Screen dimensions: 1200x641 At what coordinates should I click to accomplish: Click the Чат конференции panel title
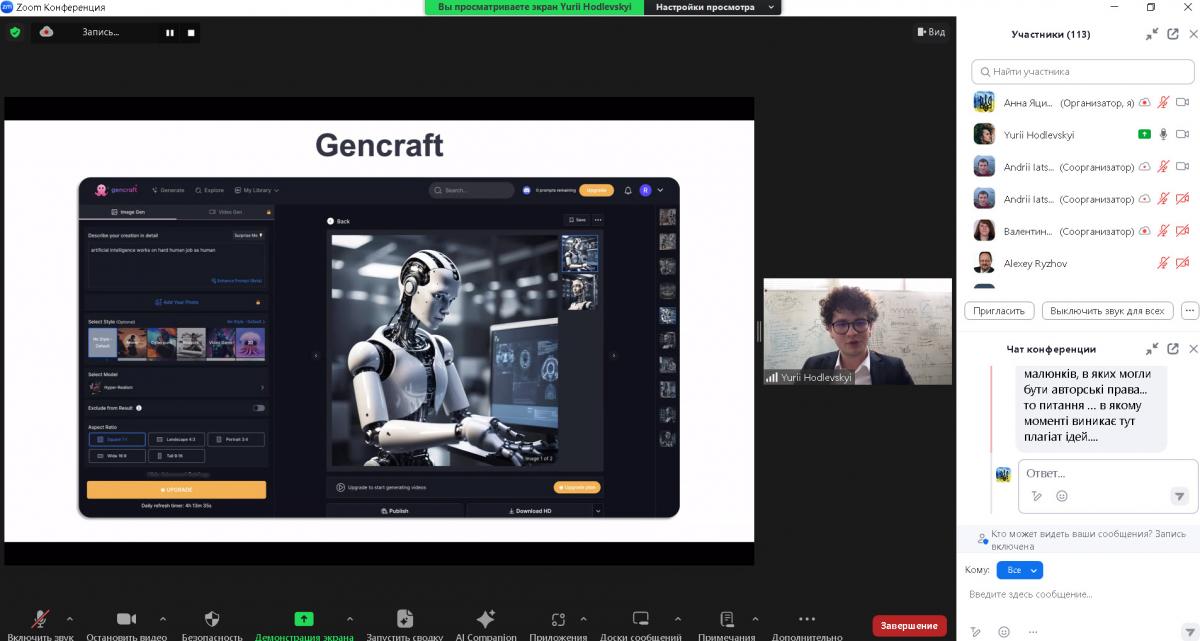tap(1051, 349)
